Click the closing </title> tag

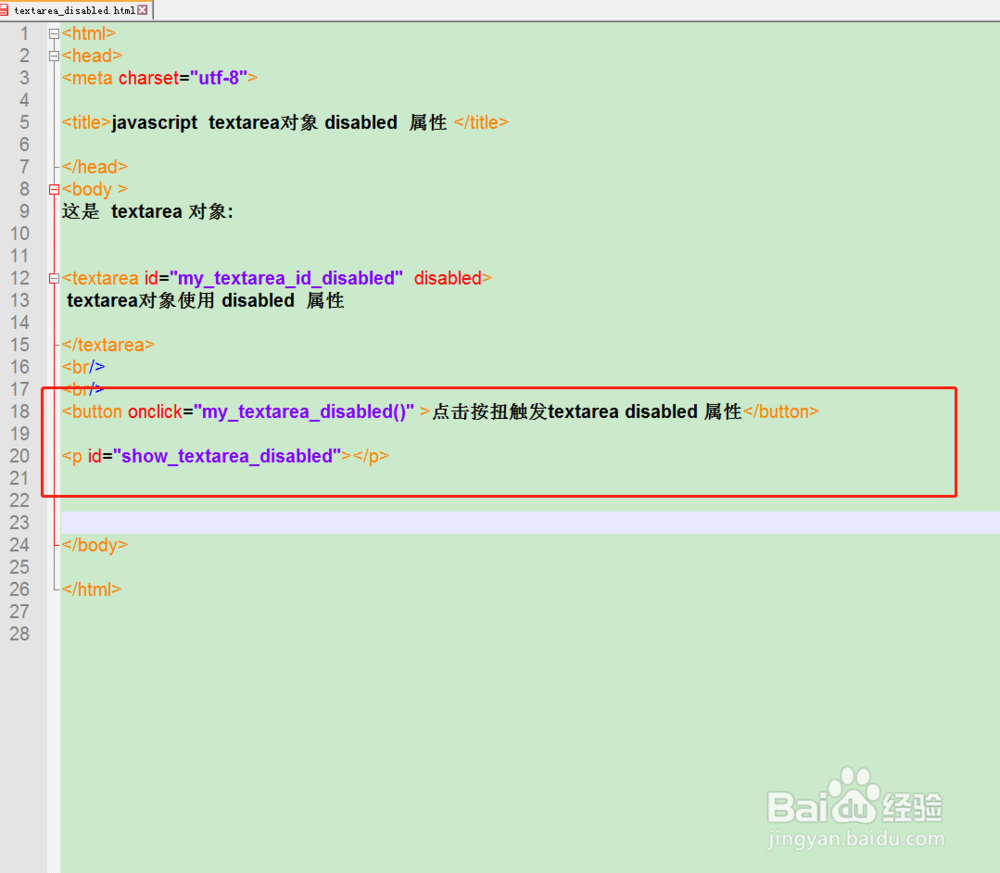pyautogui.click(x=482, y=122)
